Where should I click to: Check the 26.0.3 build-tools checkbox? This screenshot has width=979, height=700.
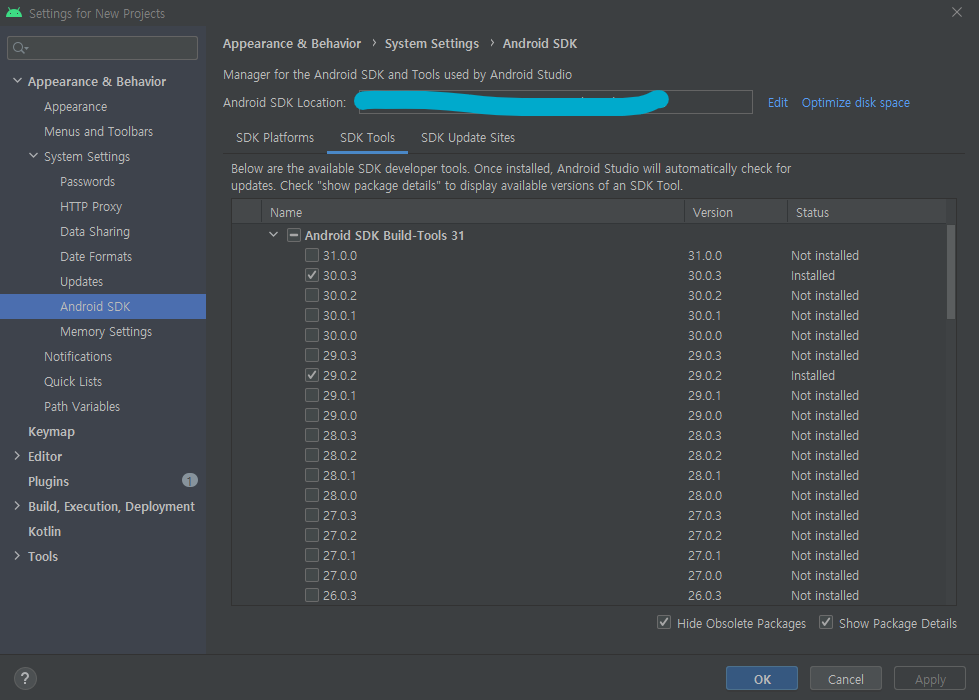[312, 594]
